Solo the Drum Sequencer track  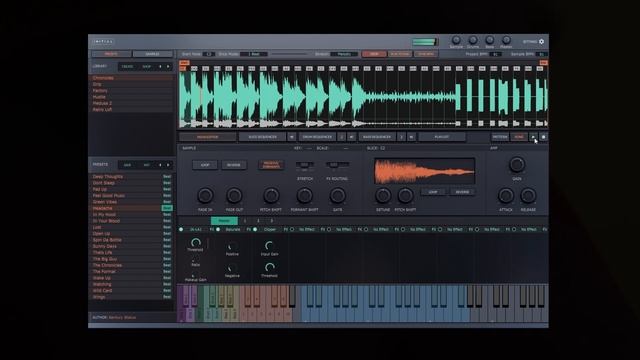342,137
